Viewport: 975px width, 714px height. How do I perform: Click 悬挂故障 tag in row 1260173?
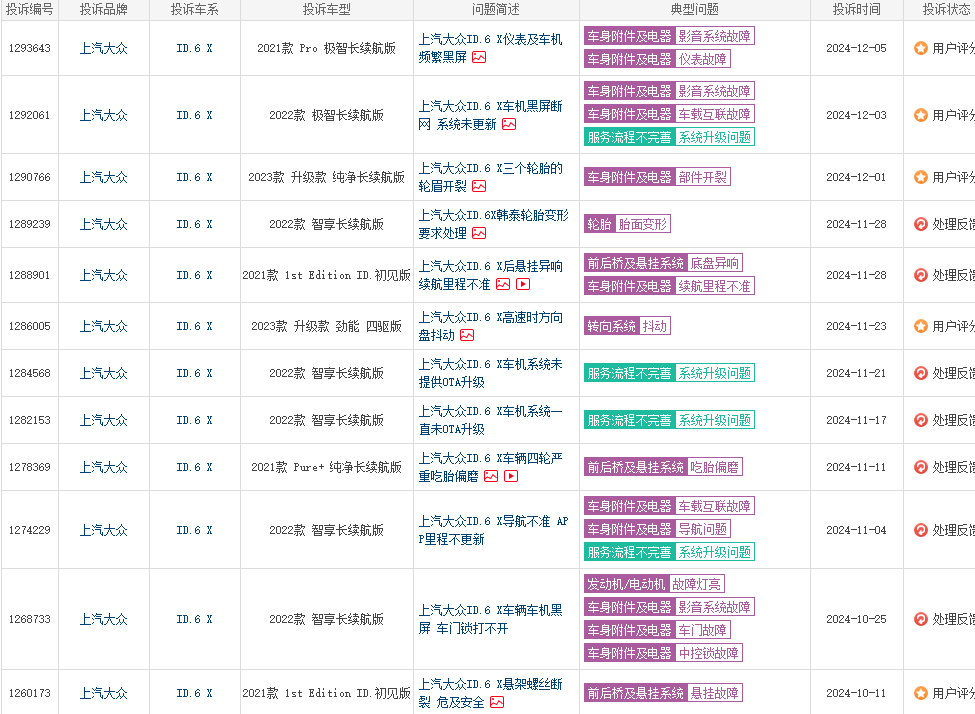click(714, 693)
